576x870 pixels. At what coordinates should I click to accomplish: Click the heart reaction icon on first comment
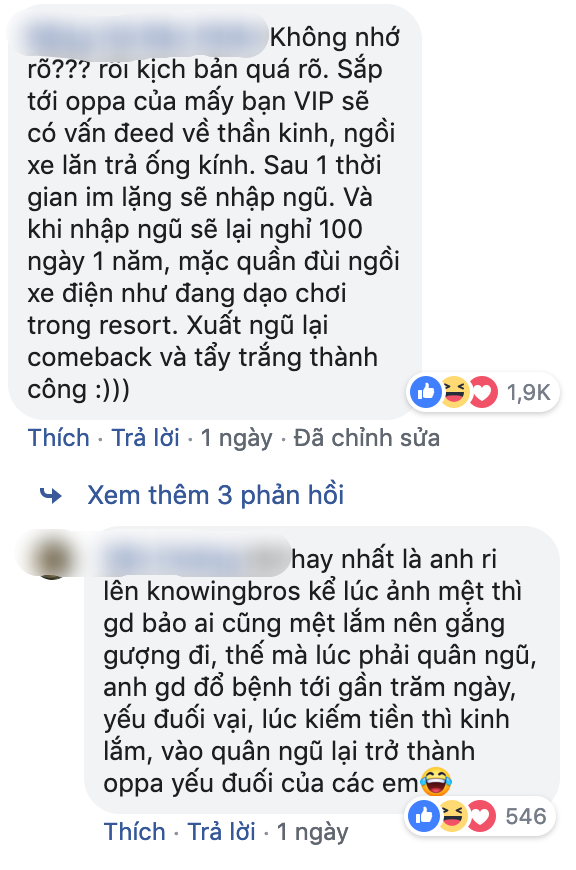(482, 392)
